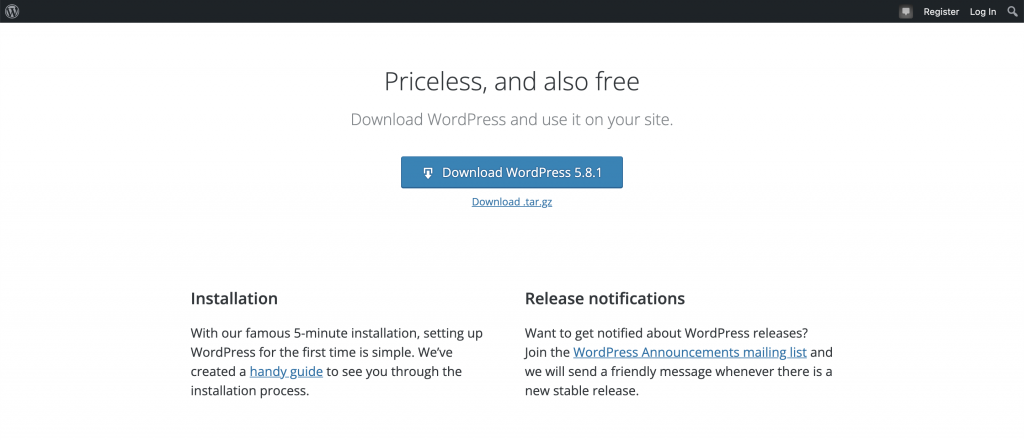Open WordPress Announcements mailing list link
The image size is (1024, 440).
[690, 353]
